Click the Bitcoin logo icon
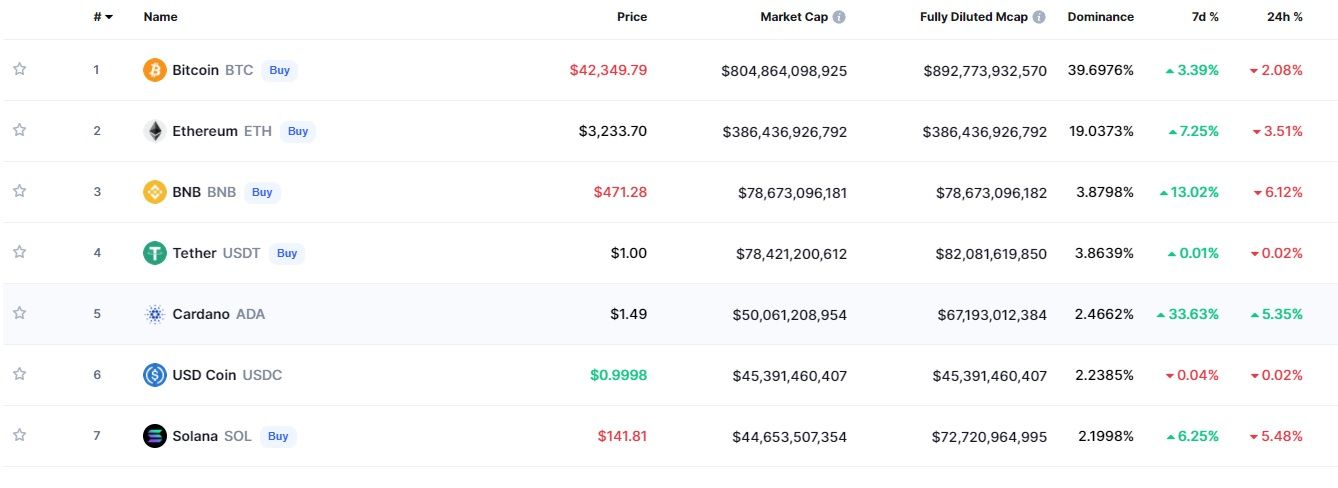 point(155,70)
